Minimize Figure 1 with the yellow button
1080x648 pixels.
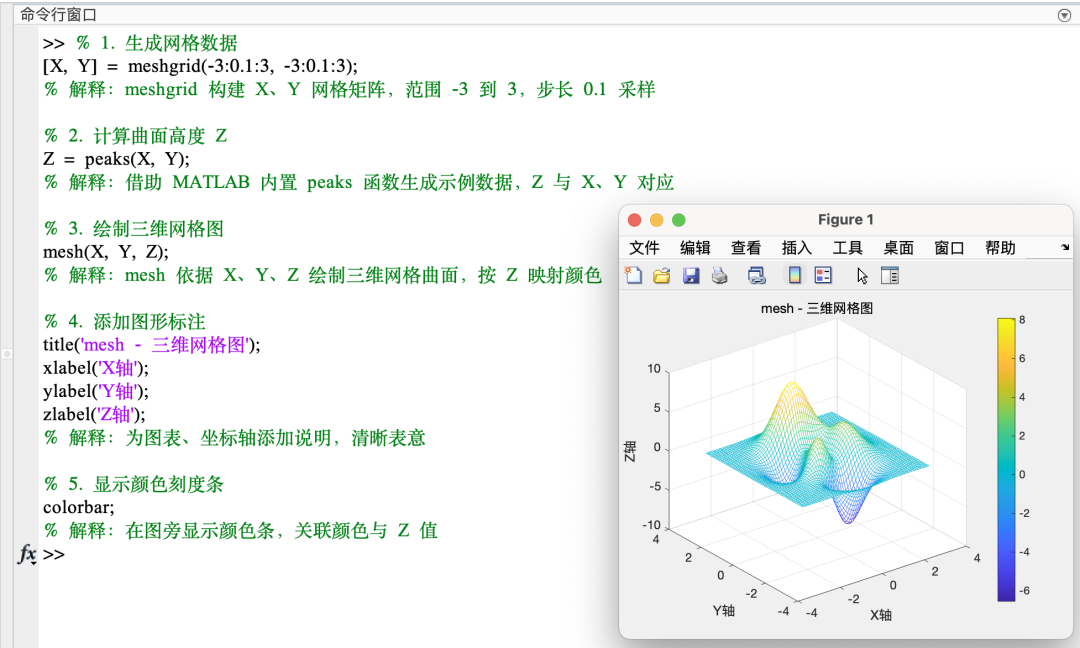[x=656, y=220]
